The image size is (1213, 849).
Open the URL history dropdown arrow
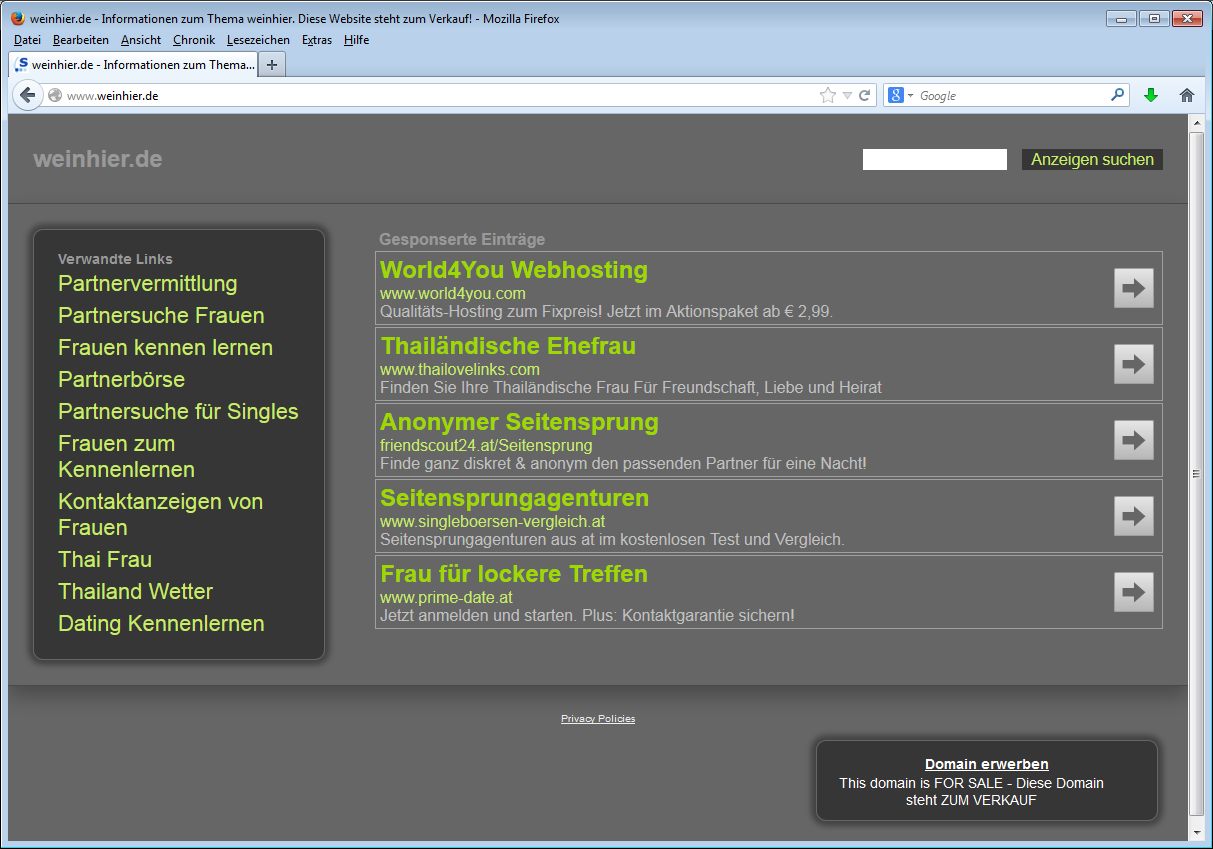(x=847, y=96)
